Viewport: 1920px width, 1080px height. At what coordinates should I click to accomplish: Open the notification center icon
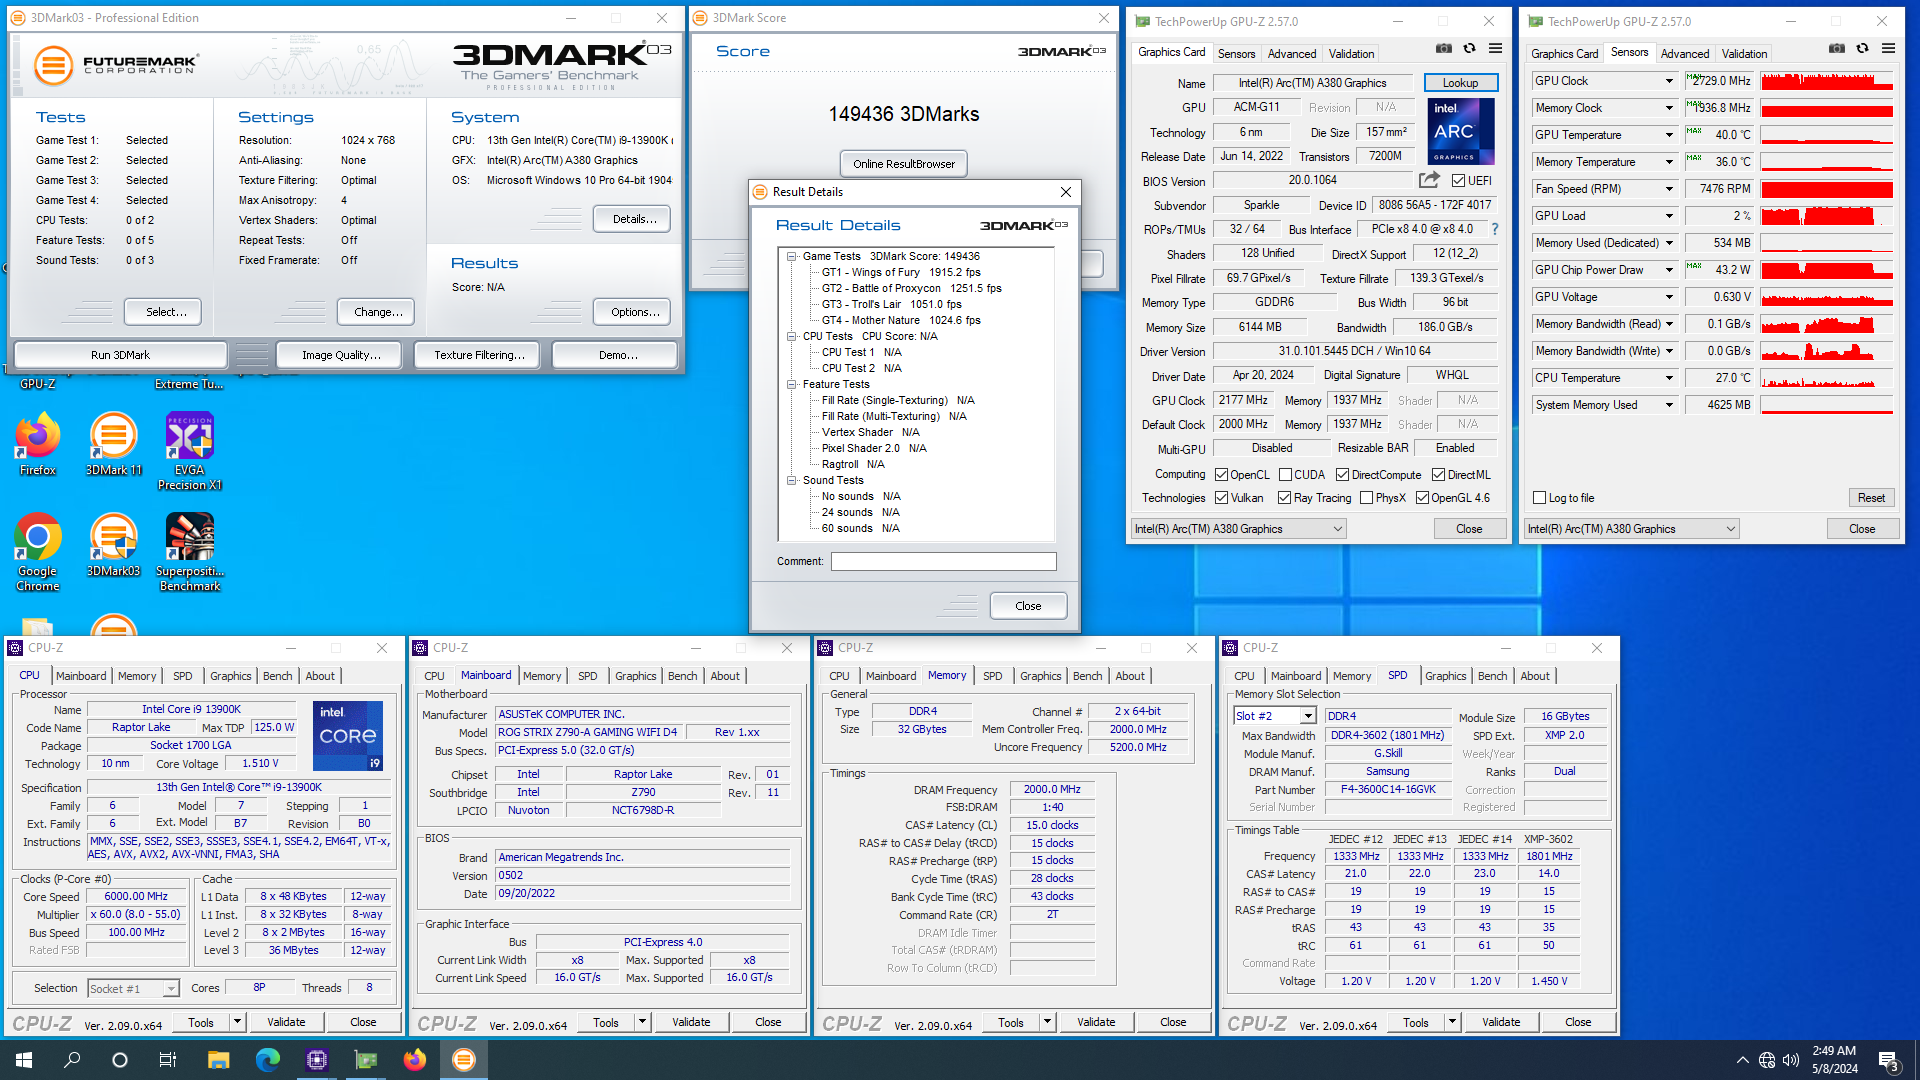click(x=1889, y=1060)
